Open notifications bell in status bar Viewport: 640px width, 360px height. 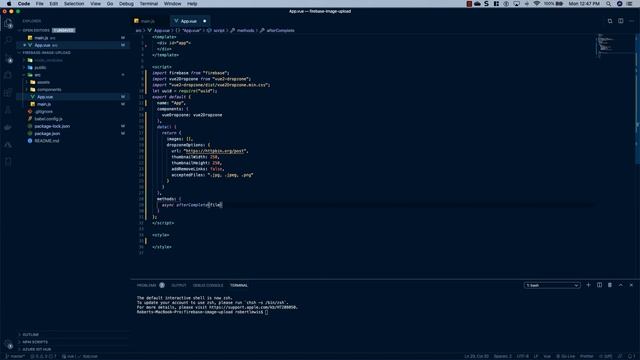[x=631, y=356]
